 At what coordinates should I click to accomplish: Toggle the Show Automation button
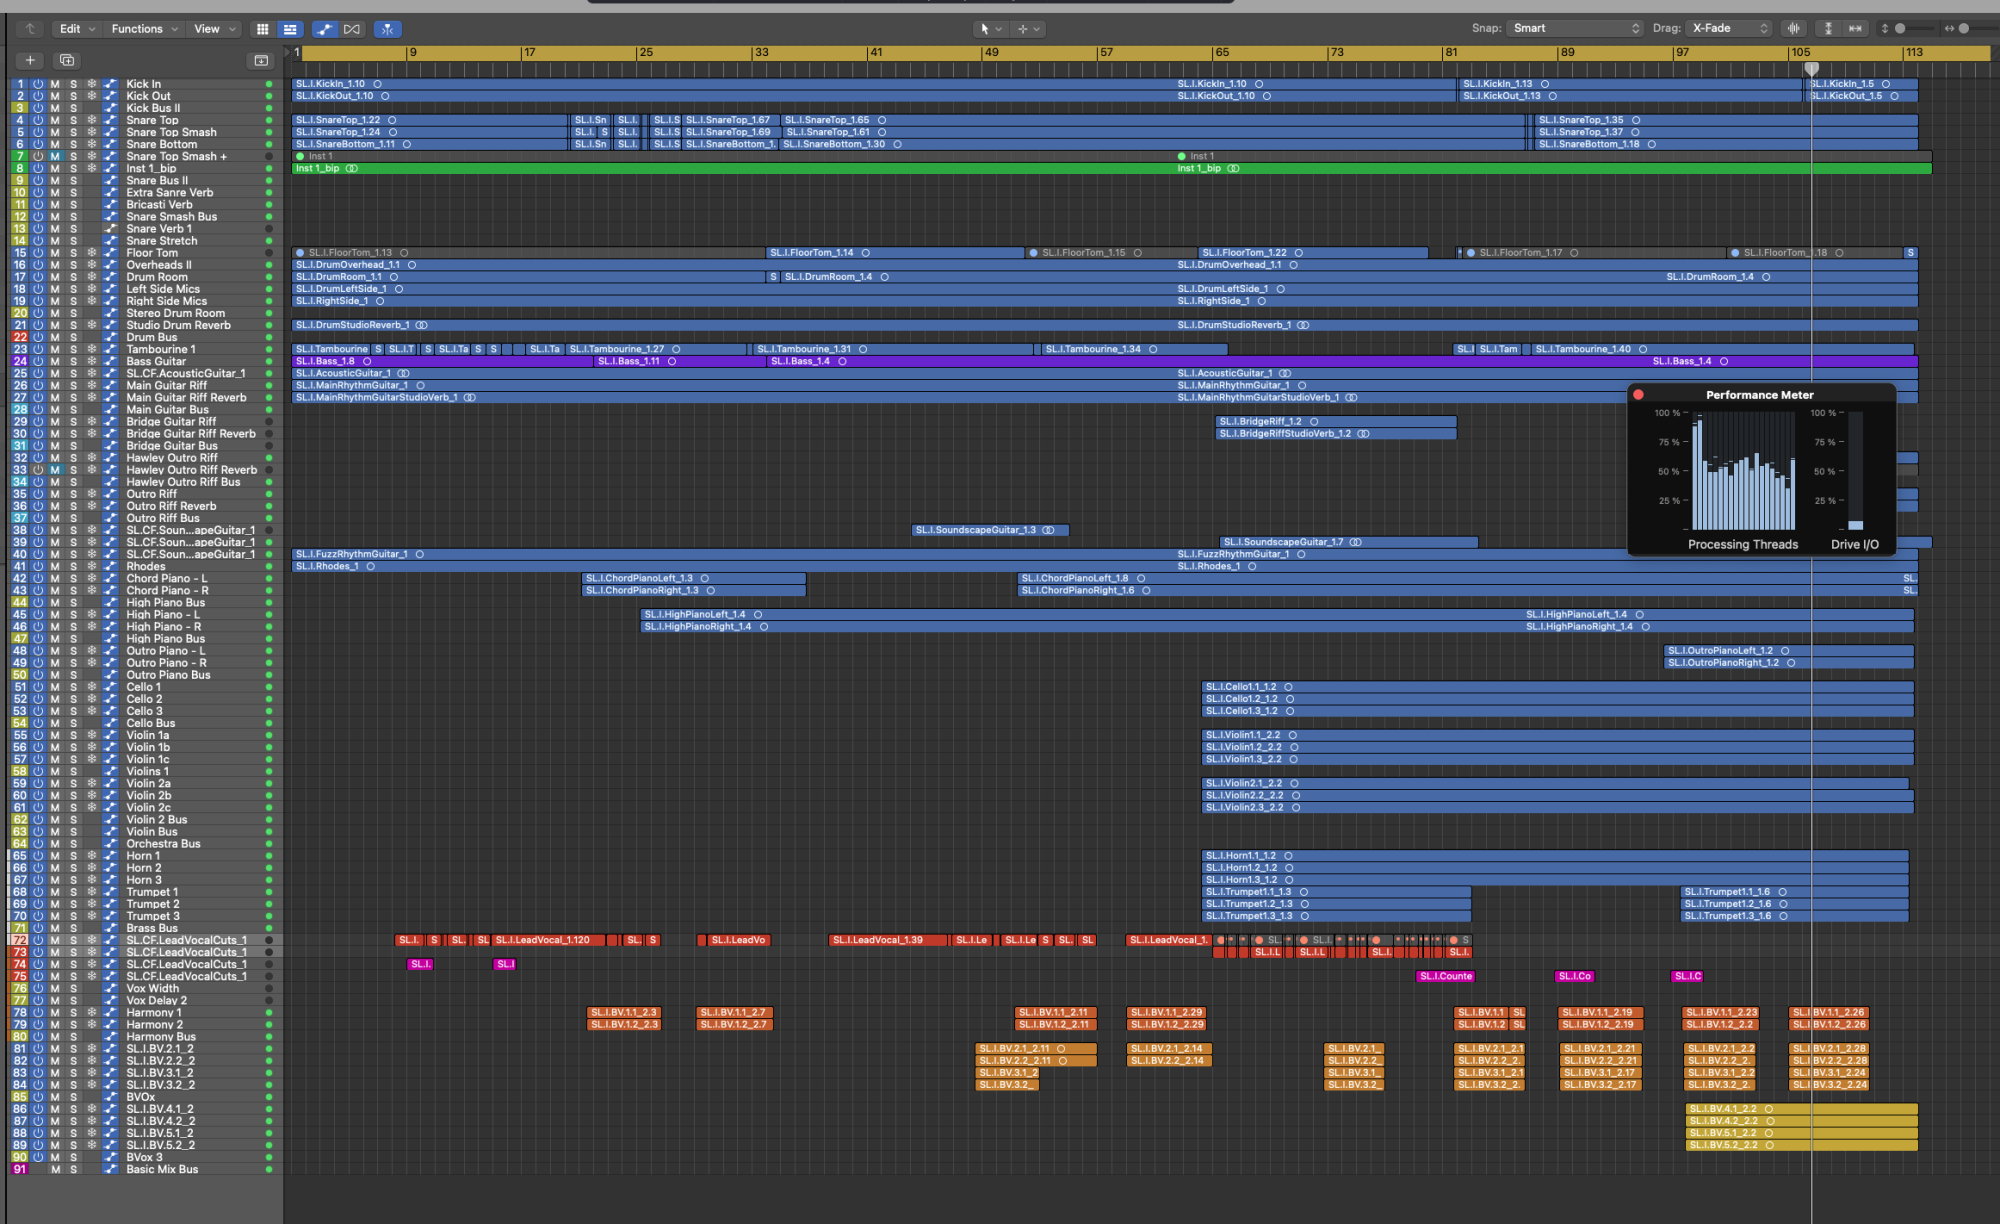pos(324,29)
